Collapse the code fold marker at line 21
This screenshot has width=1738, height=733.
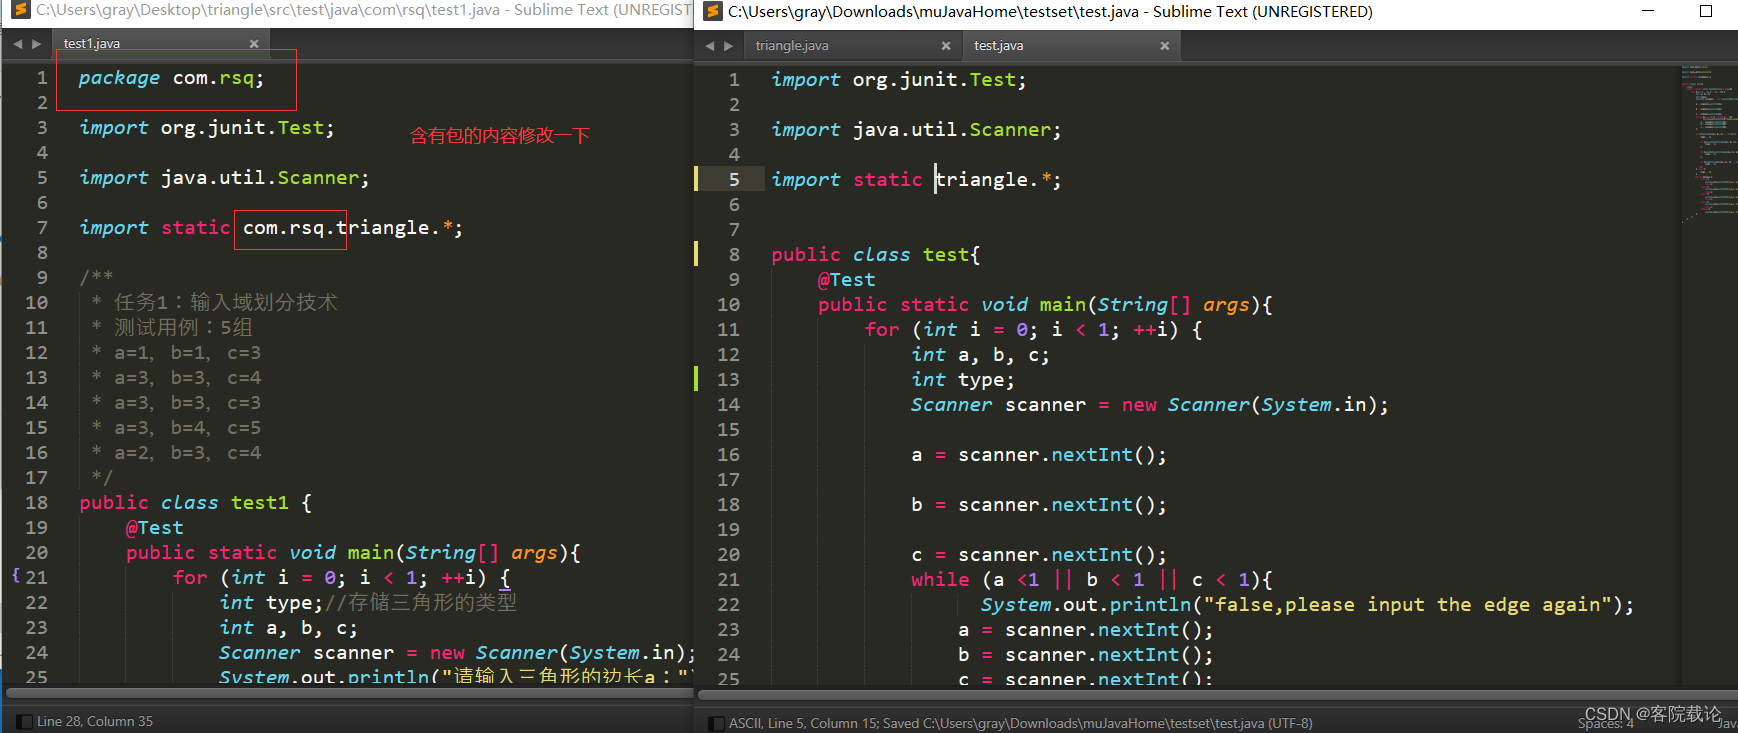click(16, 575)
